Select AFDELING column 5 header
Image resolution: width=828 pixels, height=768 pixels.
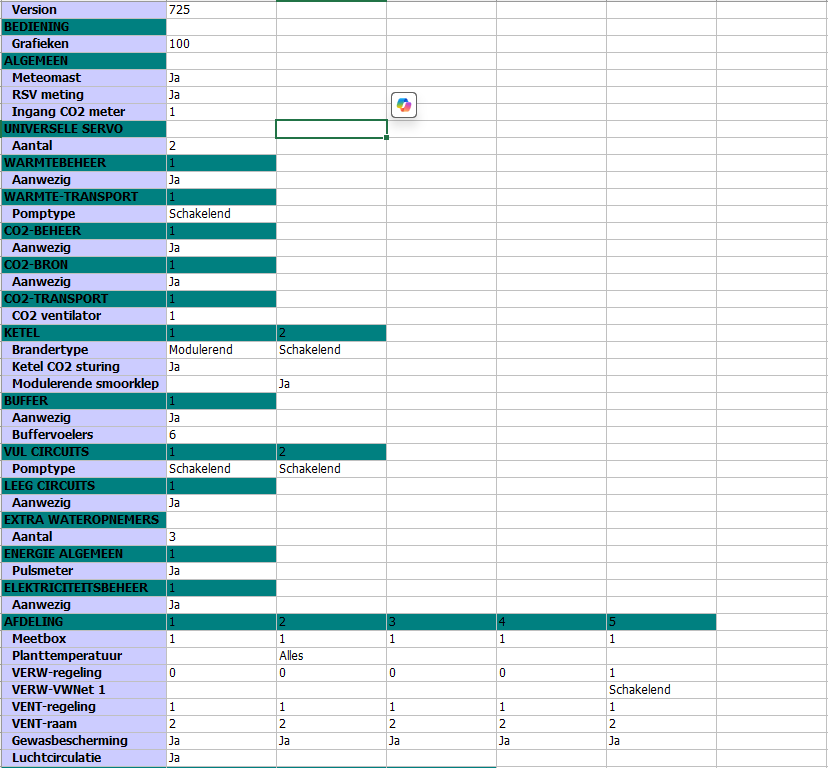(661, 622)
